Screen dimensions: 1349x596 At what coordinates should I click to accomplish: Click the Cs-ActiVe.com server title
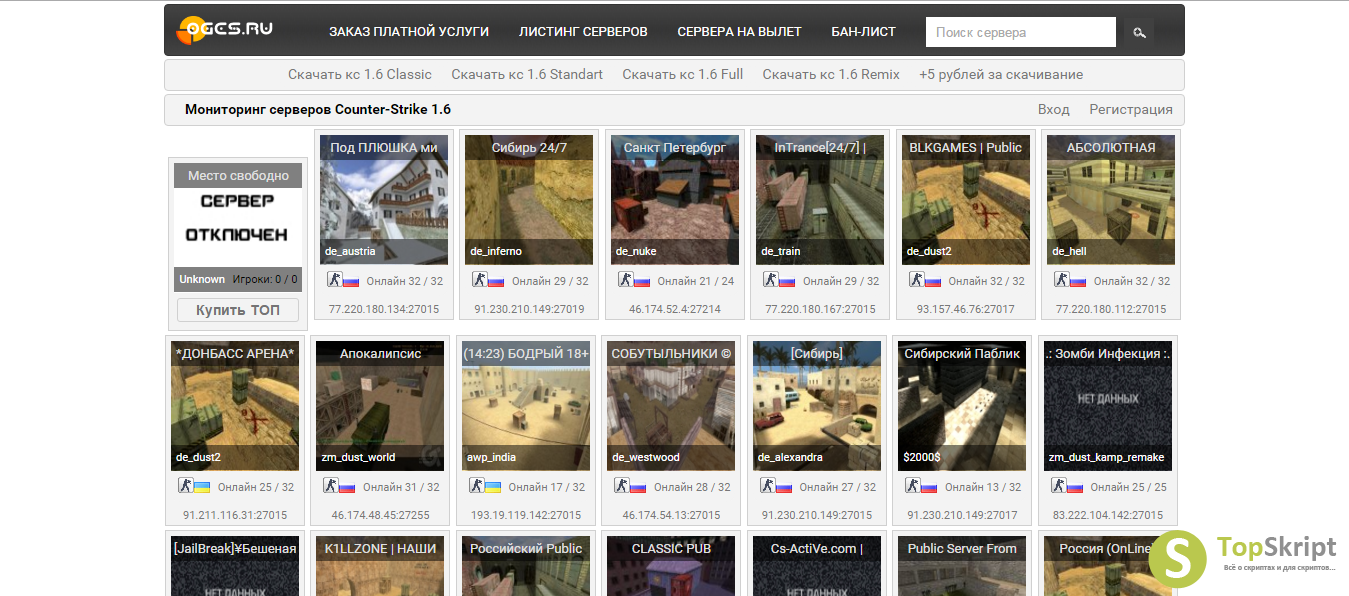point(817,548)
